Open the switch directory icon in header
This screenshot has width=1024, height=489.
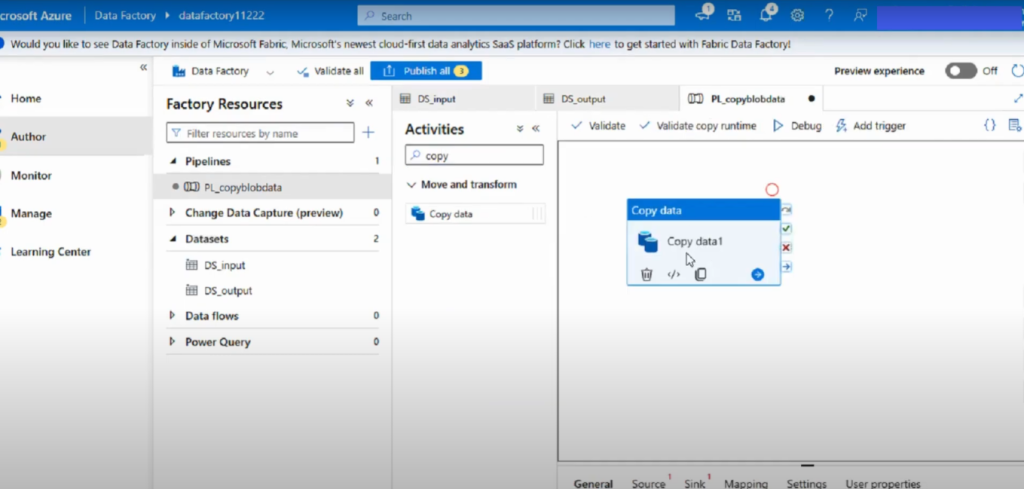click(734, 15)
